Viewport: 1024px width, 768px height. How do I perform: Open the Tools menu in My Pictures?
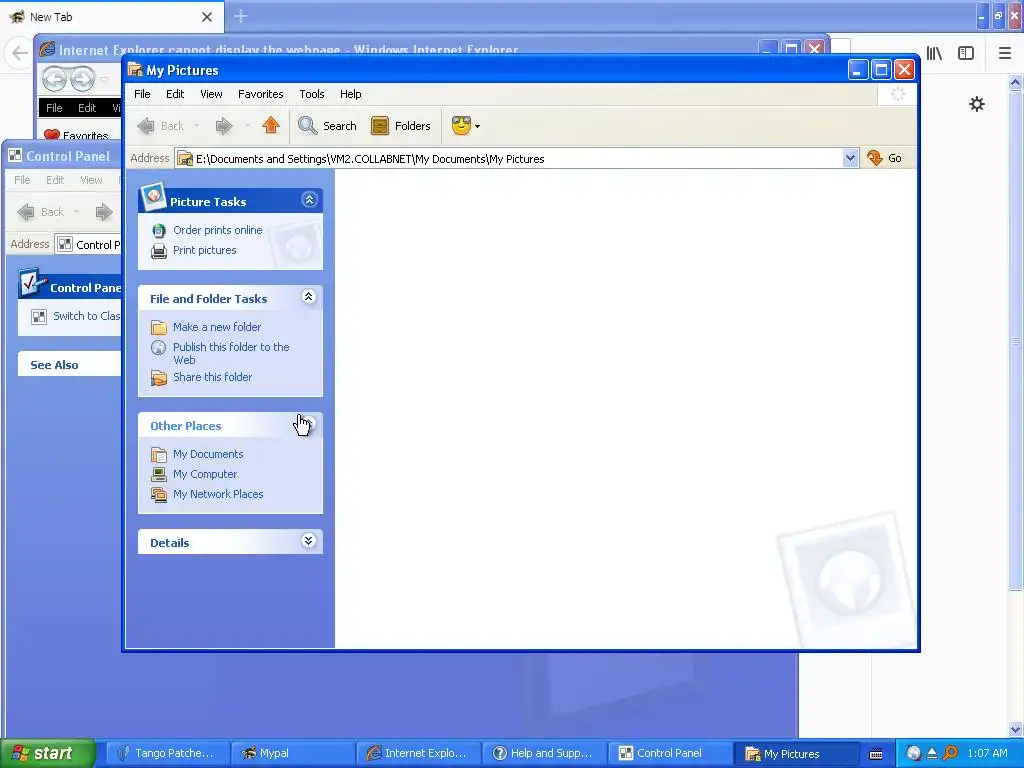312,94
